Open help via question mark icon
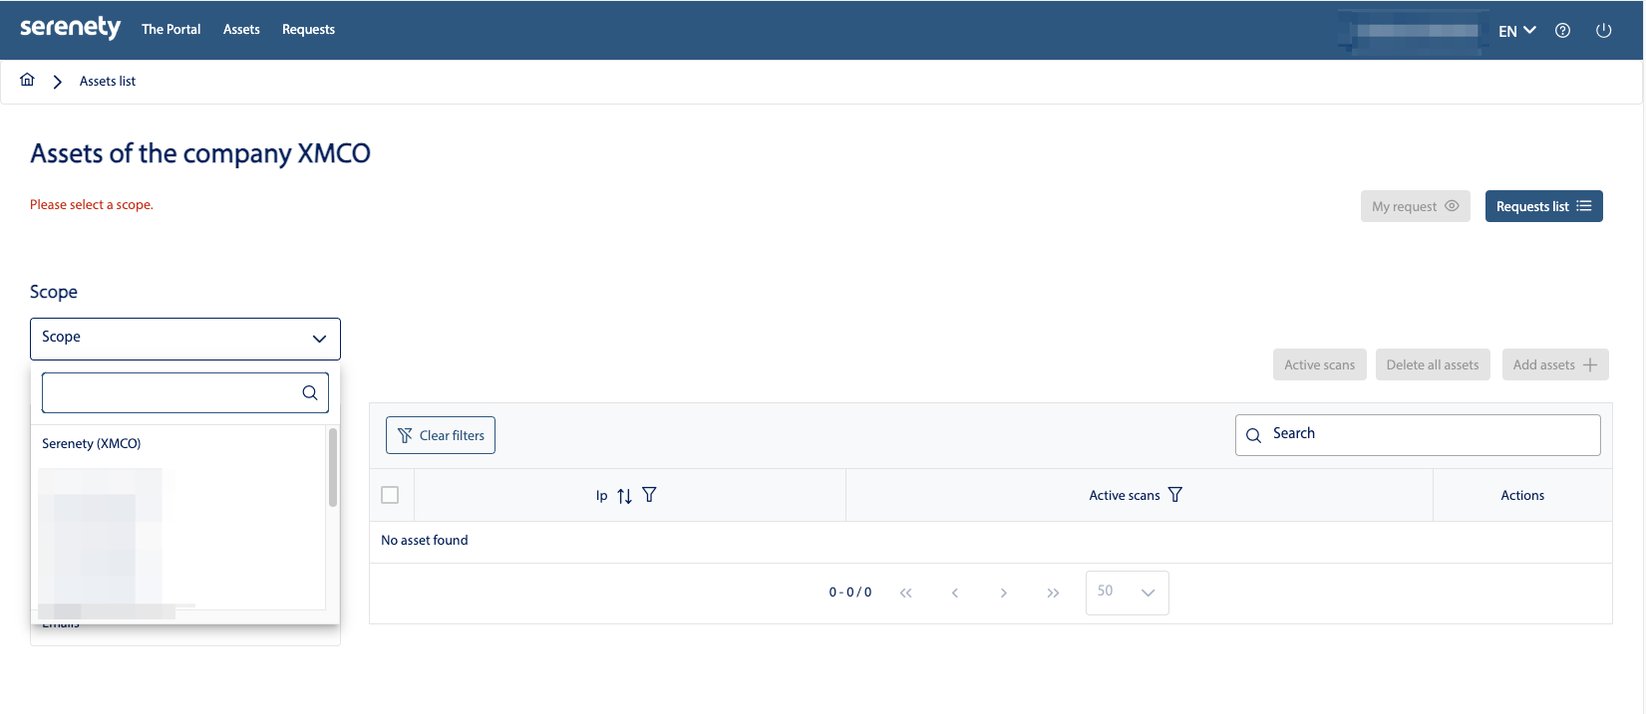The width and height of the screenshot is (1646, 714). [1562, 30]
